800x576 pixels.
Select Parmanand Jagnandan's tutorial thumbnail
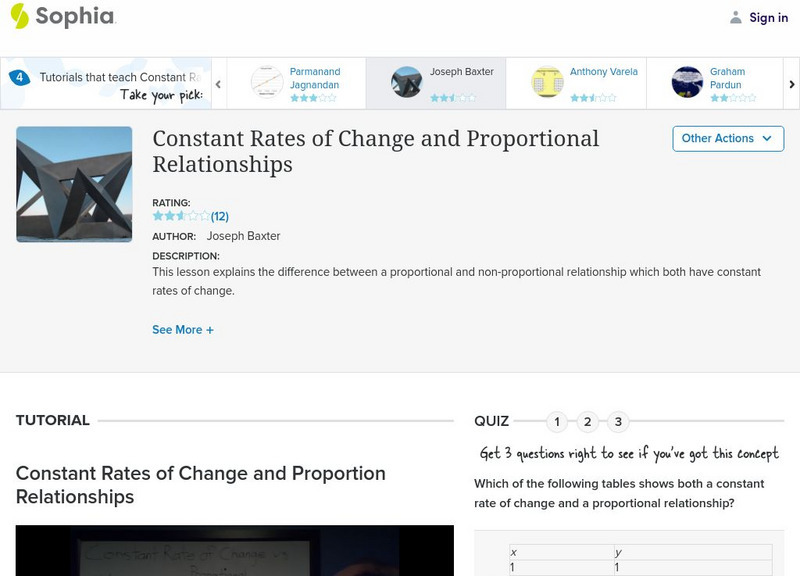(267, 82)
